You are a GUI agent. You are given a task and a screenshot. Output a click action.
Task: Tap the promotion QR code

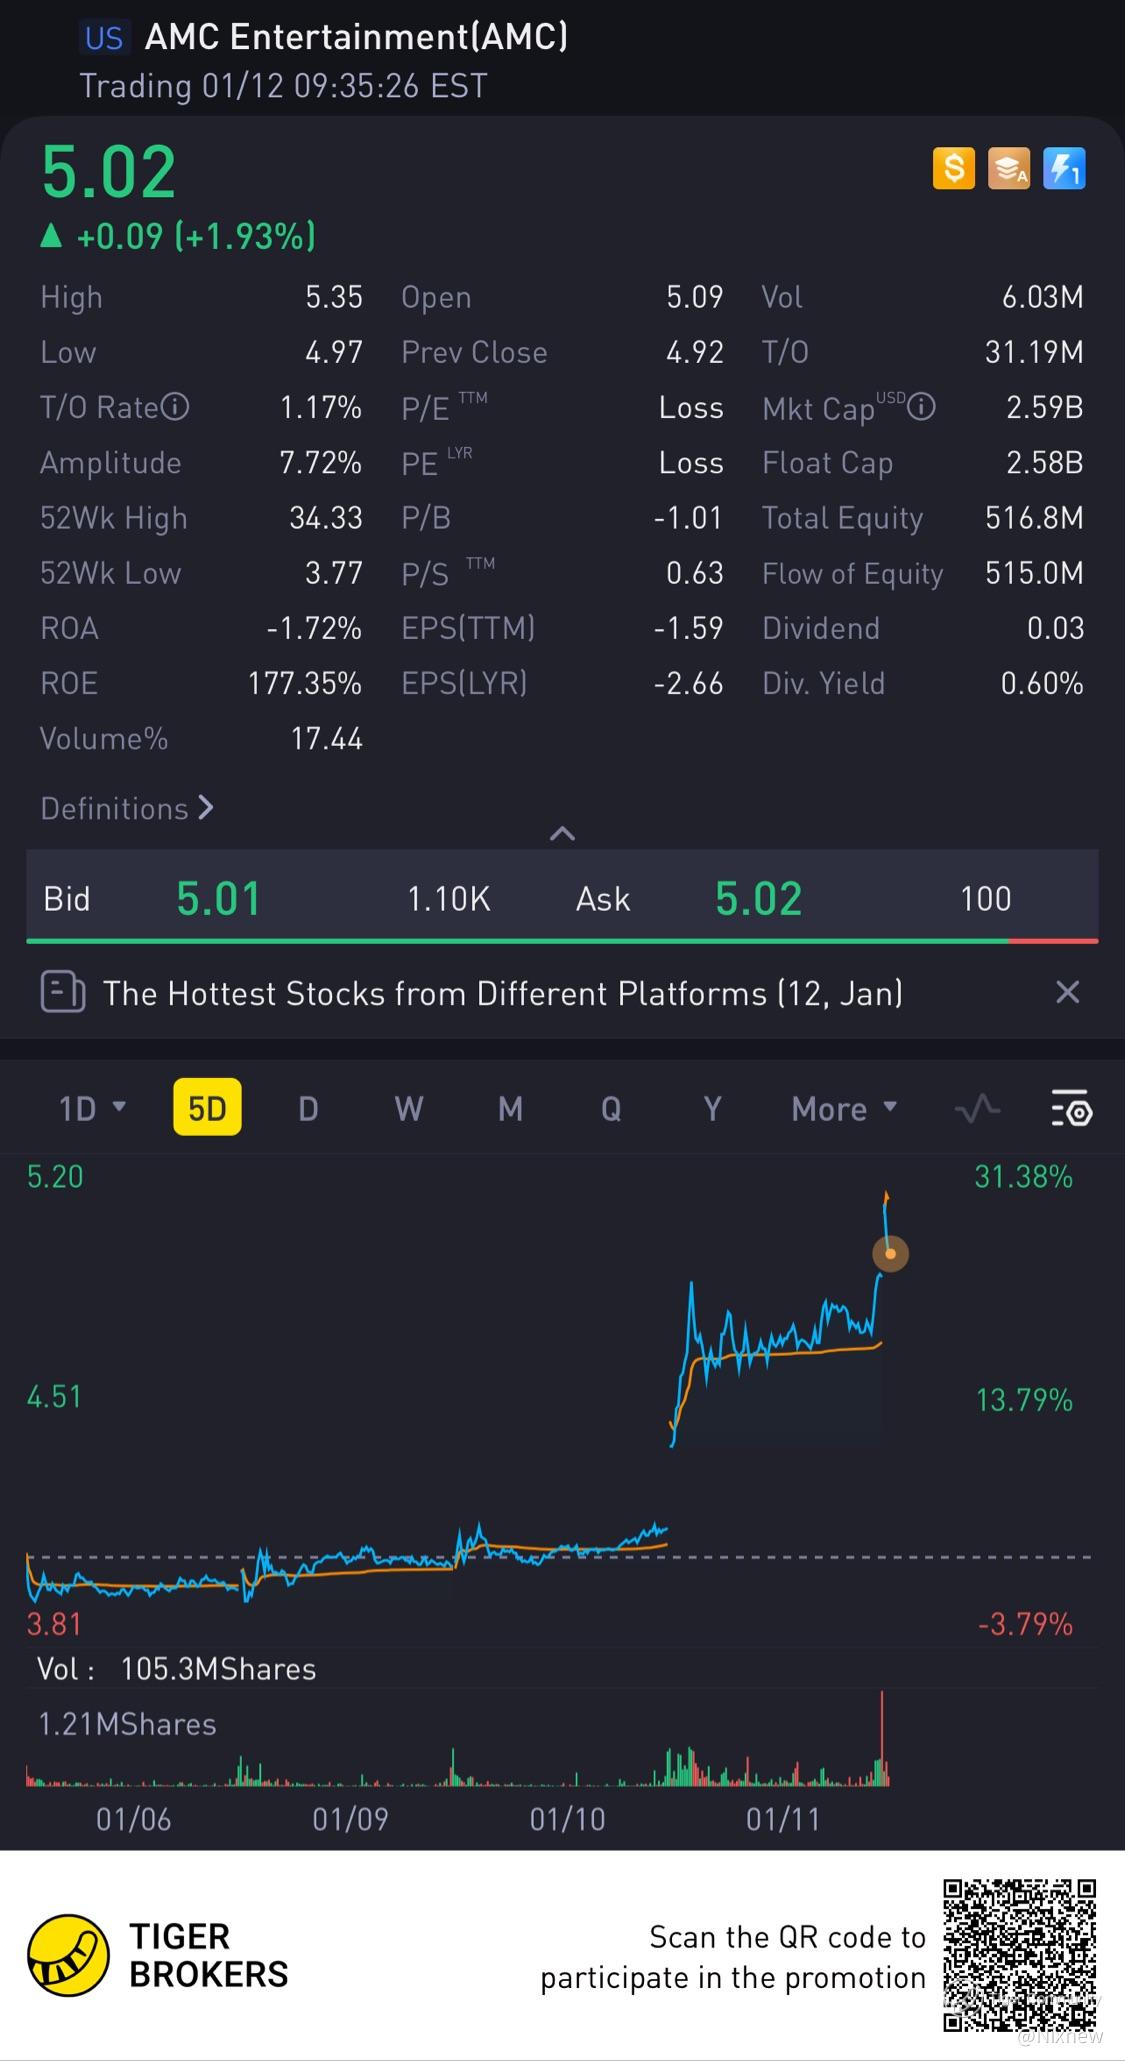[1019, 1955]
